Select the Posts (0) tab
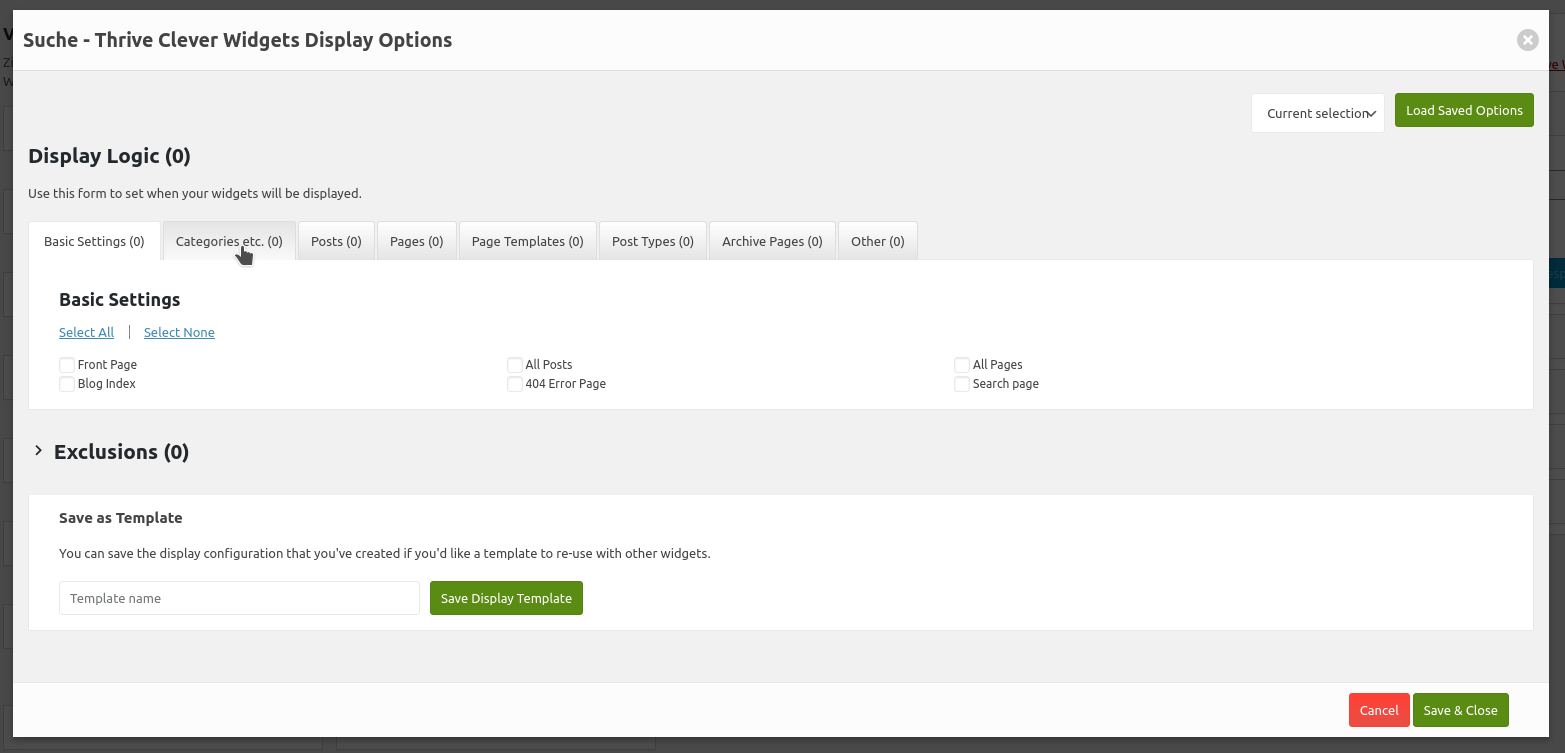 (x=336, y=241)
